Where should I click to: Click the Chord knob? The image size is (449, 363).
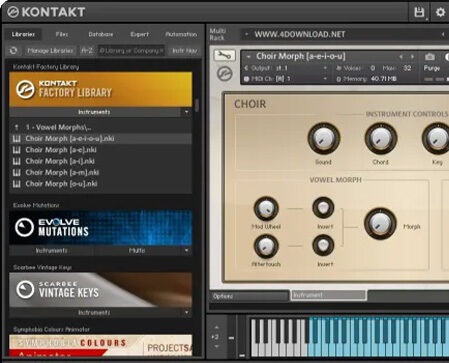click(x=380, y=138)
